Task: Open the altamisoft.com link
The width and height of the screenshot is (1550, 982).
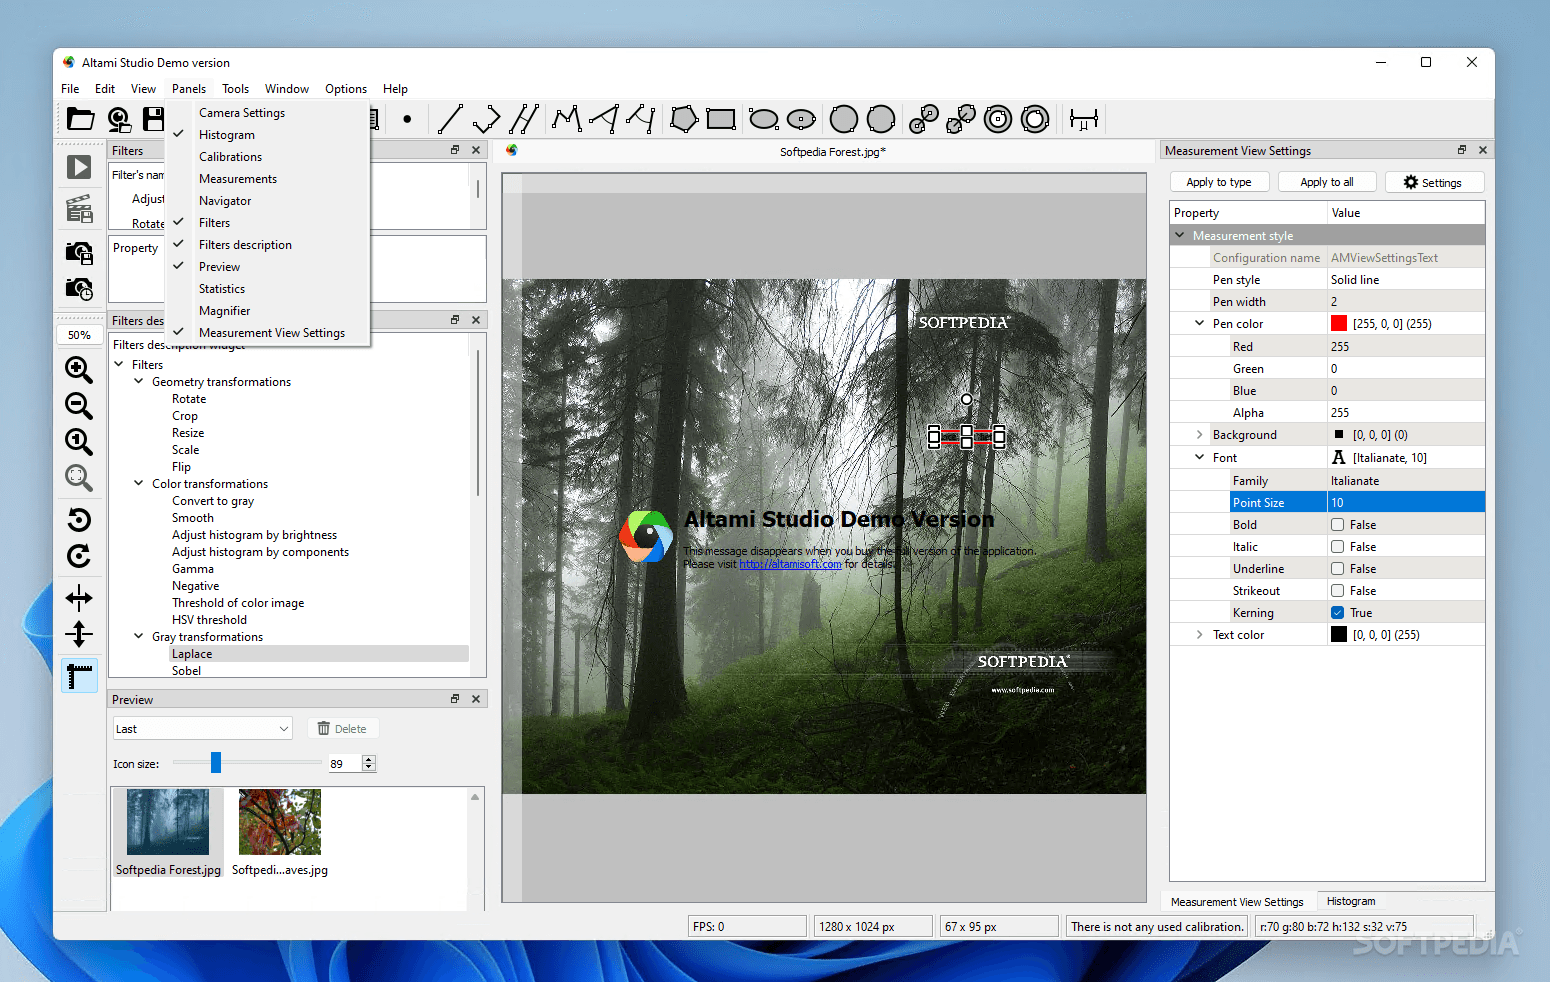Action: point(790,564)
